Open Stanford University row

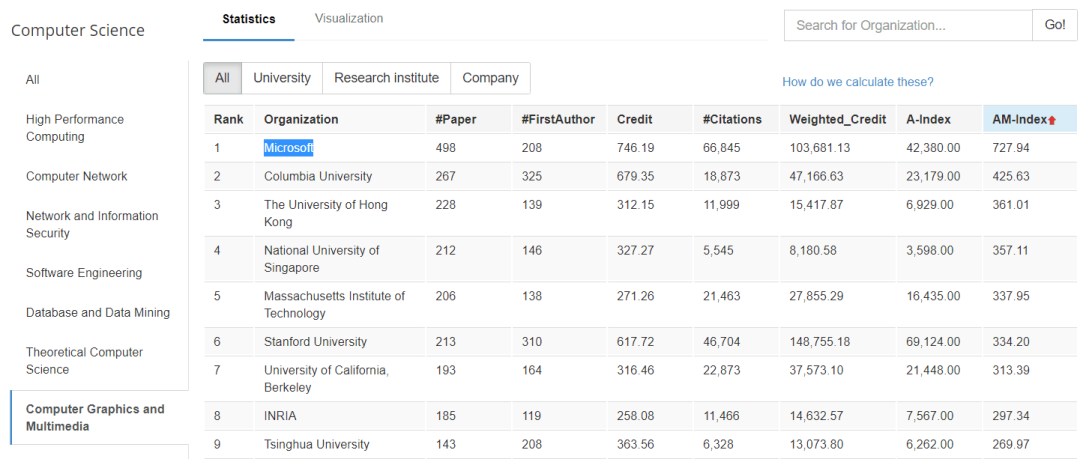315,342
